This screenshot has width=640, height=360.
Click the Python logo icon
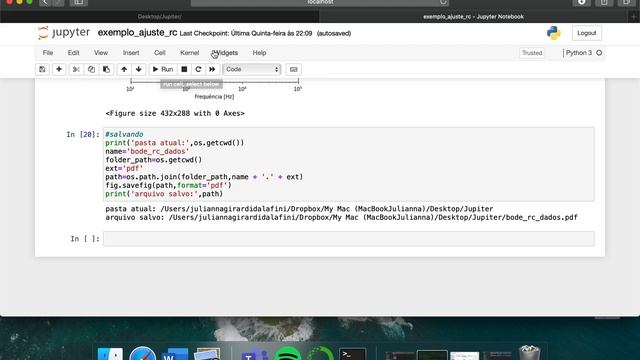(x=553, y=33)
